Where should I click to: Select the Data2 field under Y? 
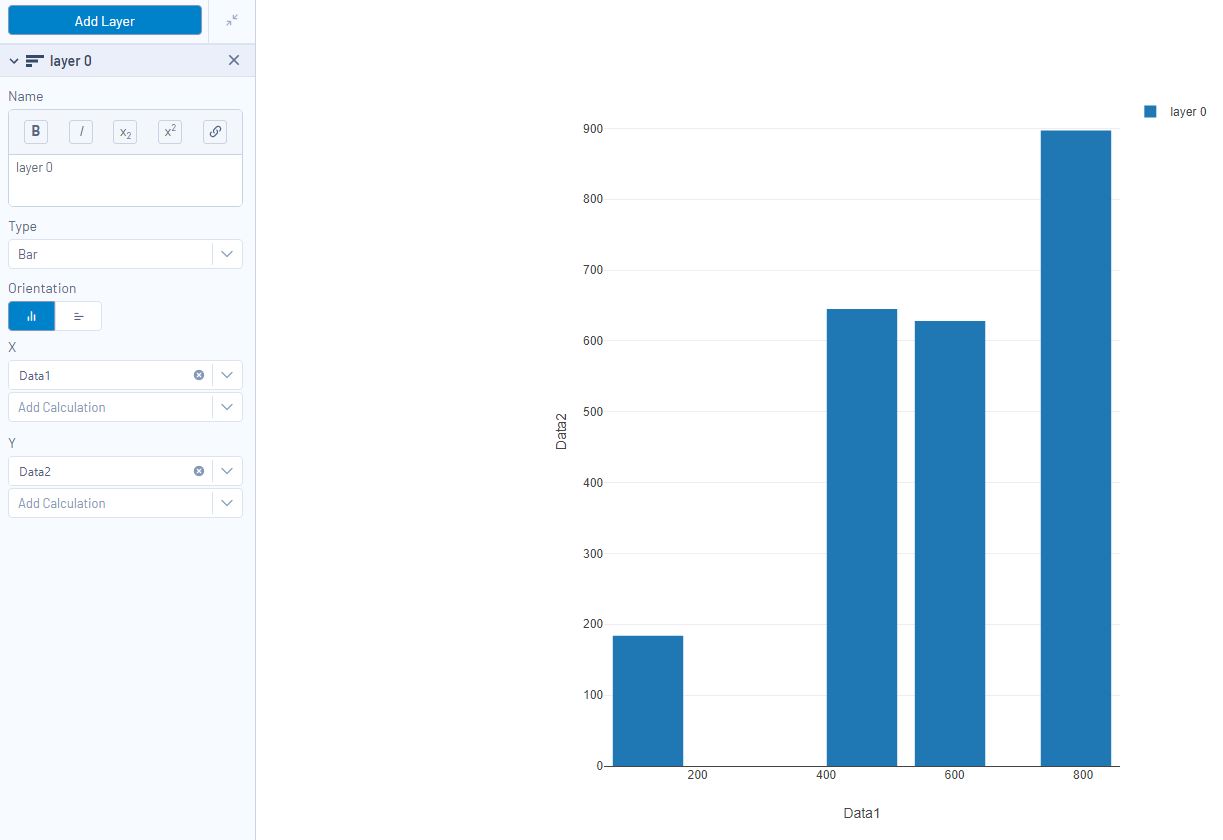pyautogui.click(x=100, y=471)
